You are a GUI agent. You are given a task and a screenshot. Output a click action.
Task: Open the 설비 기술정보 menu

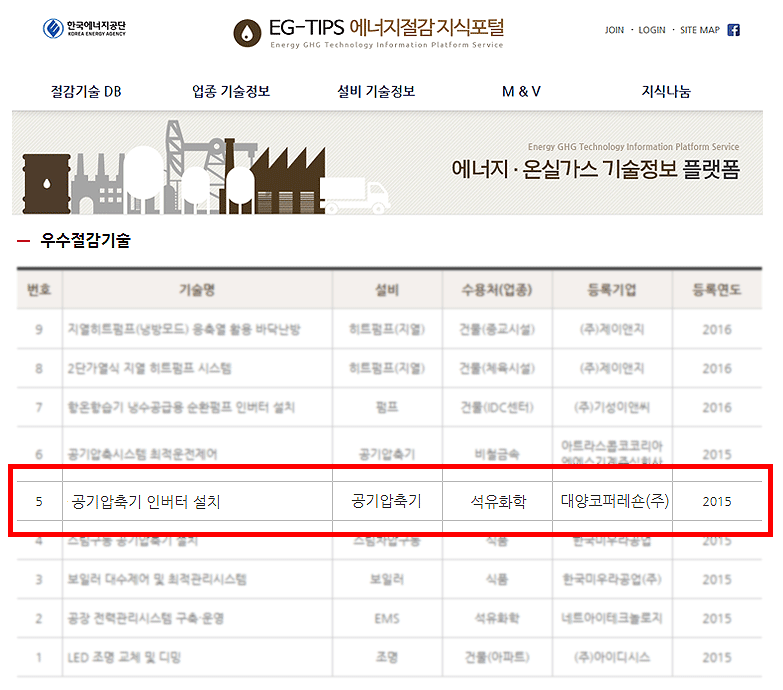pyautogui.click(x=376, y=92)
